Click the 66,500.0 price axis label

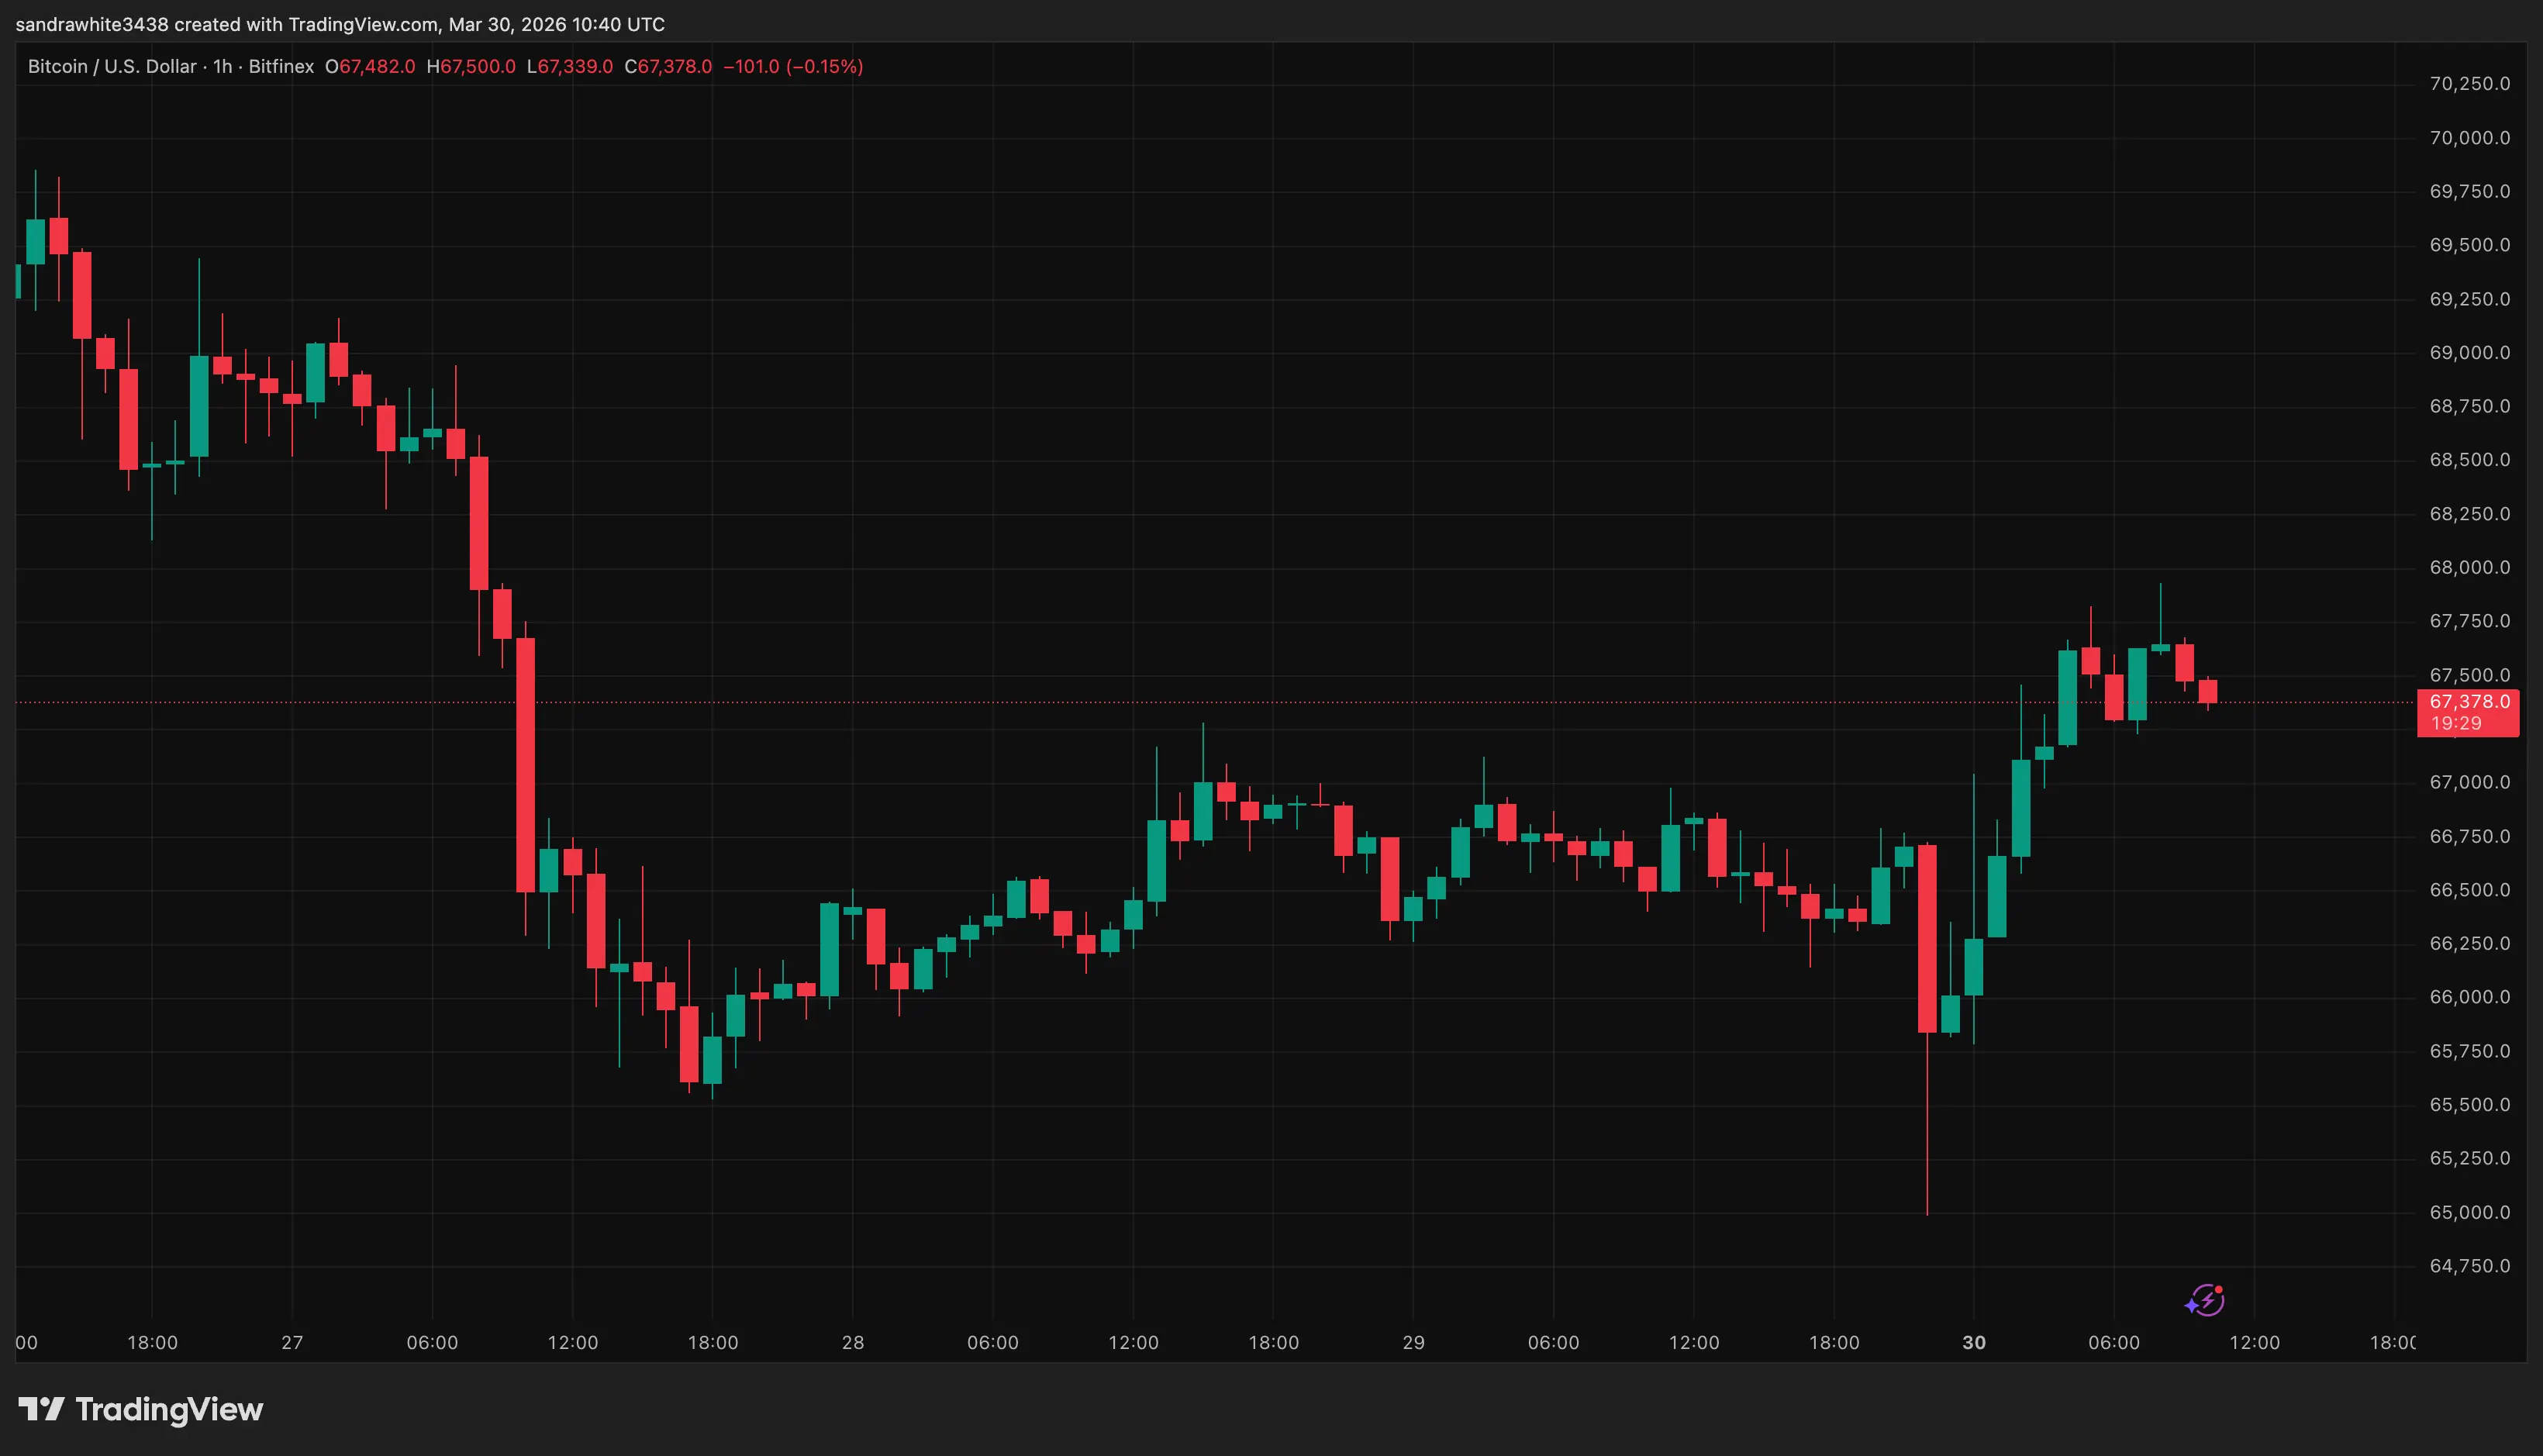coord(2469,890)
